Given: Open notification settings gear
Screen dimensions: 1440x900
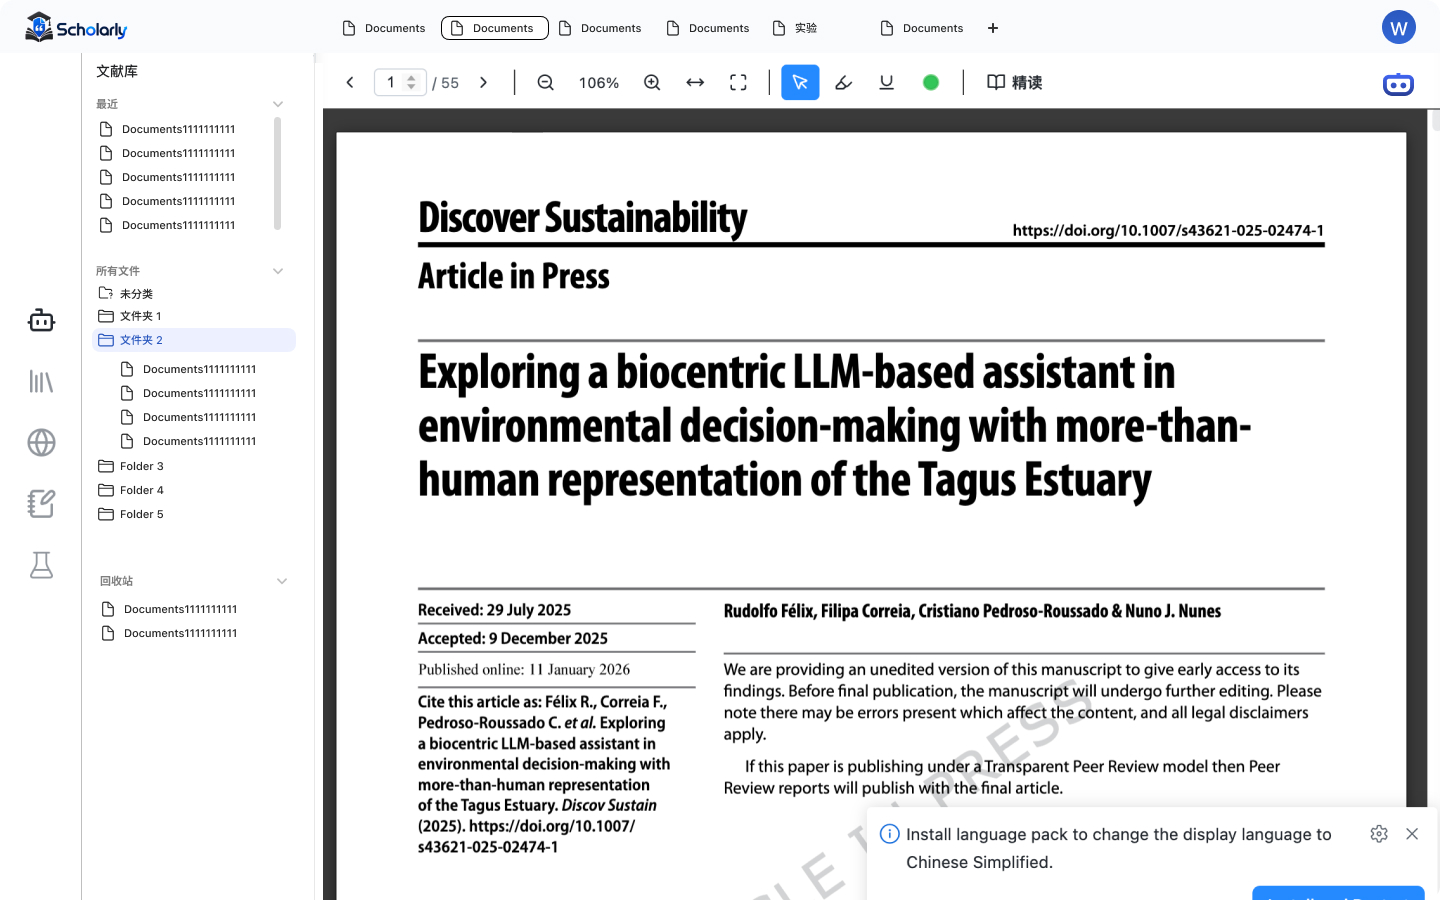Looking at the screenshot, I should click(1379, 834).
